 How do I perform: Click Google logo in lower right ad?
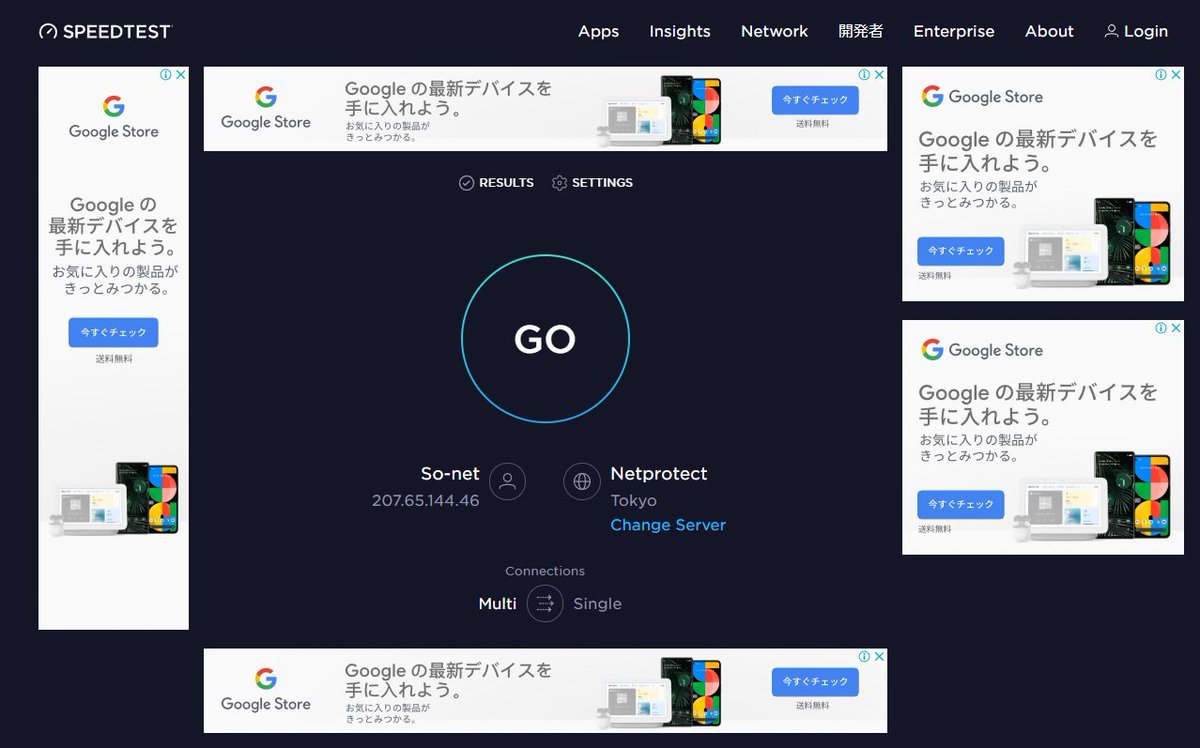tap(932, 349)
